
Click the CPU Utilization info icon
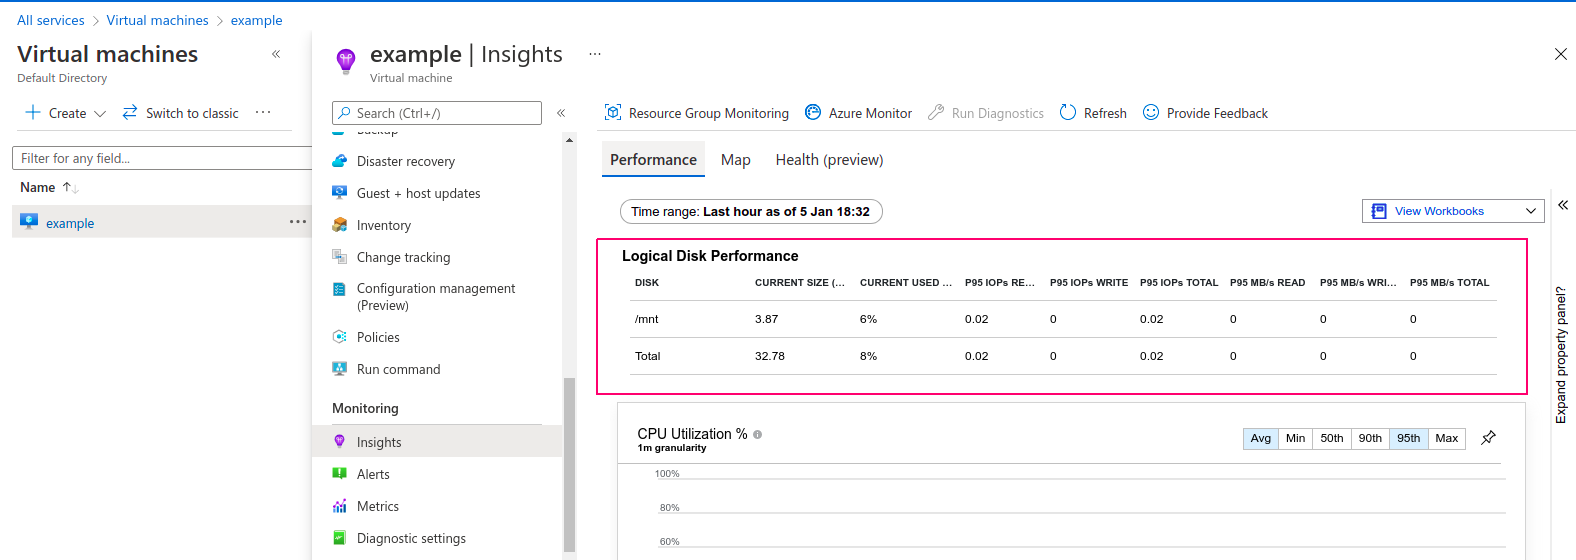click(757, 434)
